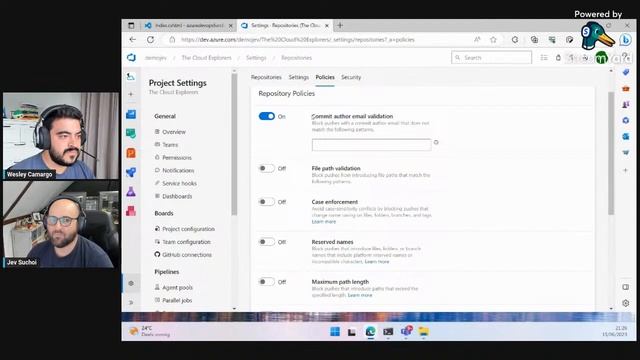This screenshot has height=360, width=640.
Task: Open the Artifacts hub icon
Action: pyautogui.click(x=131, y=211)
